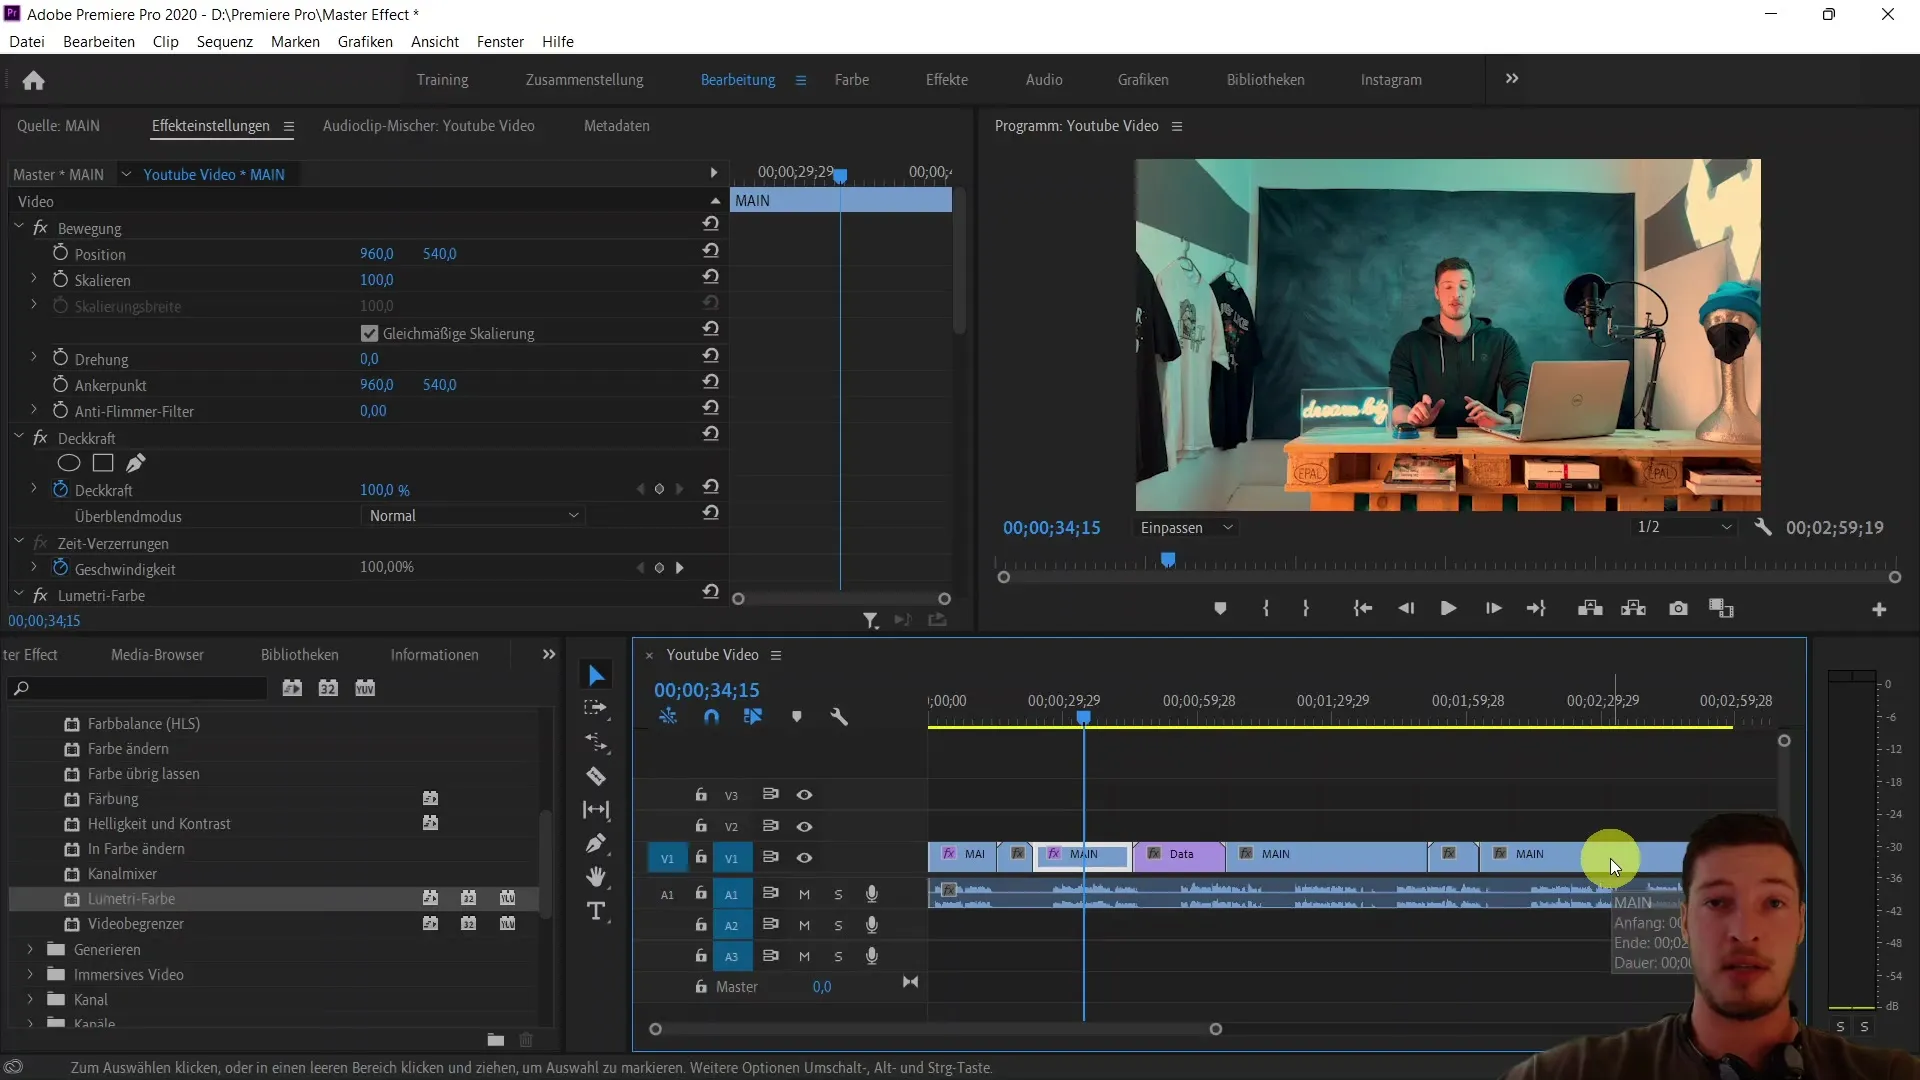This screenshot has width=1920, height=1080.
Task: Open the Metadaten tab
Action: coord(617,126)
